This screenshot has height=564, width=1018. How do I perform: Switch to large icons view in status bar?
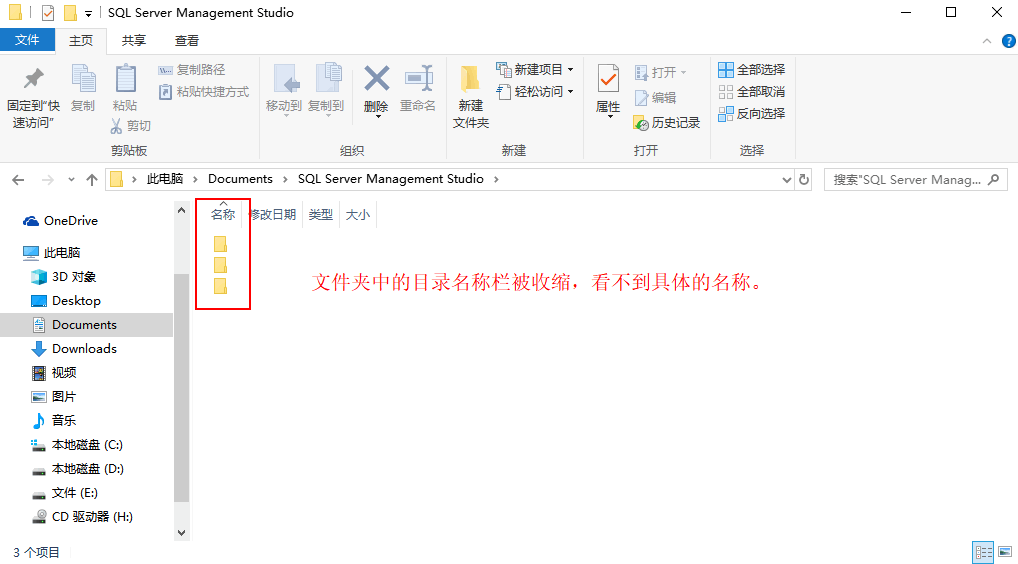[1005, 552]
